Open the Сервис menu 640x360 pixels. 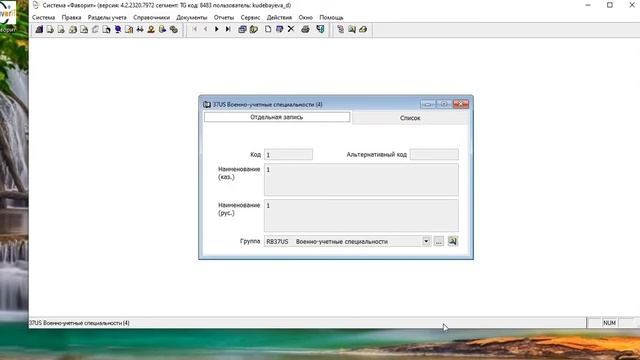[250, 18]
